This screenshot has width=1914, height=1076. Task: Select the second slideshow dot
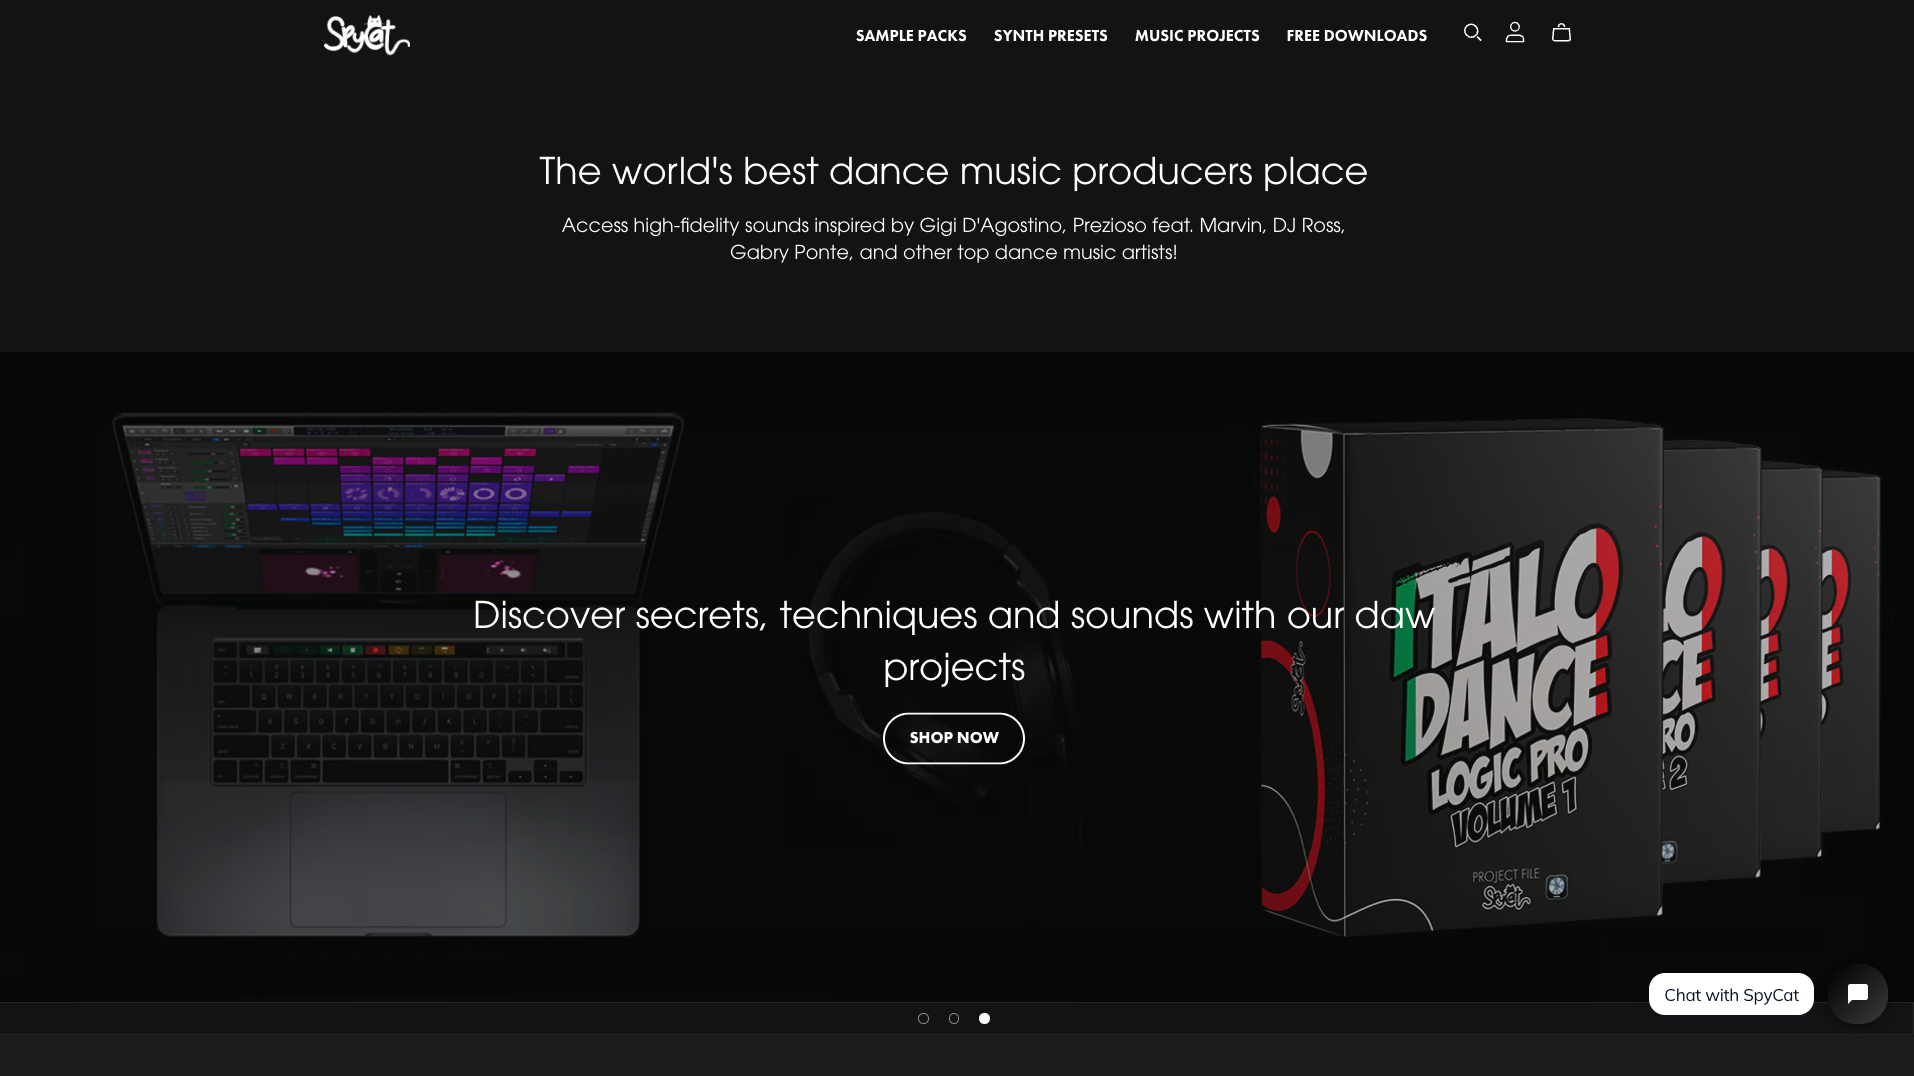954,1018
